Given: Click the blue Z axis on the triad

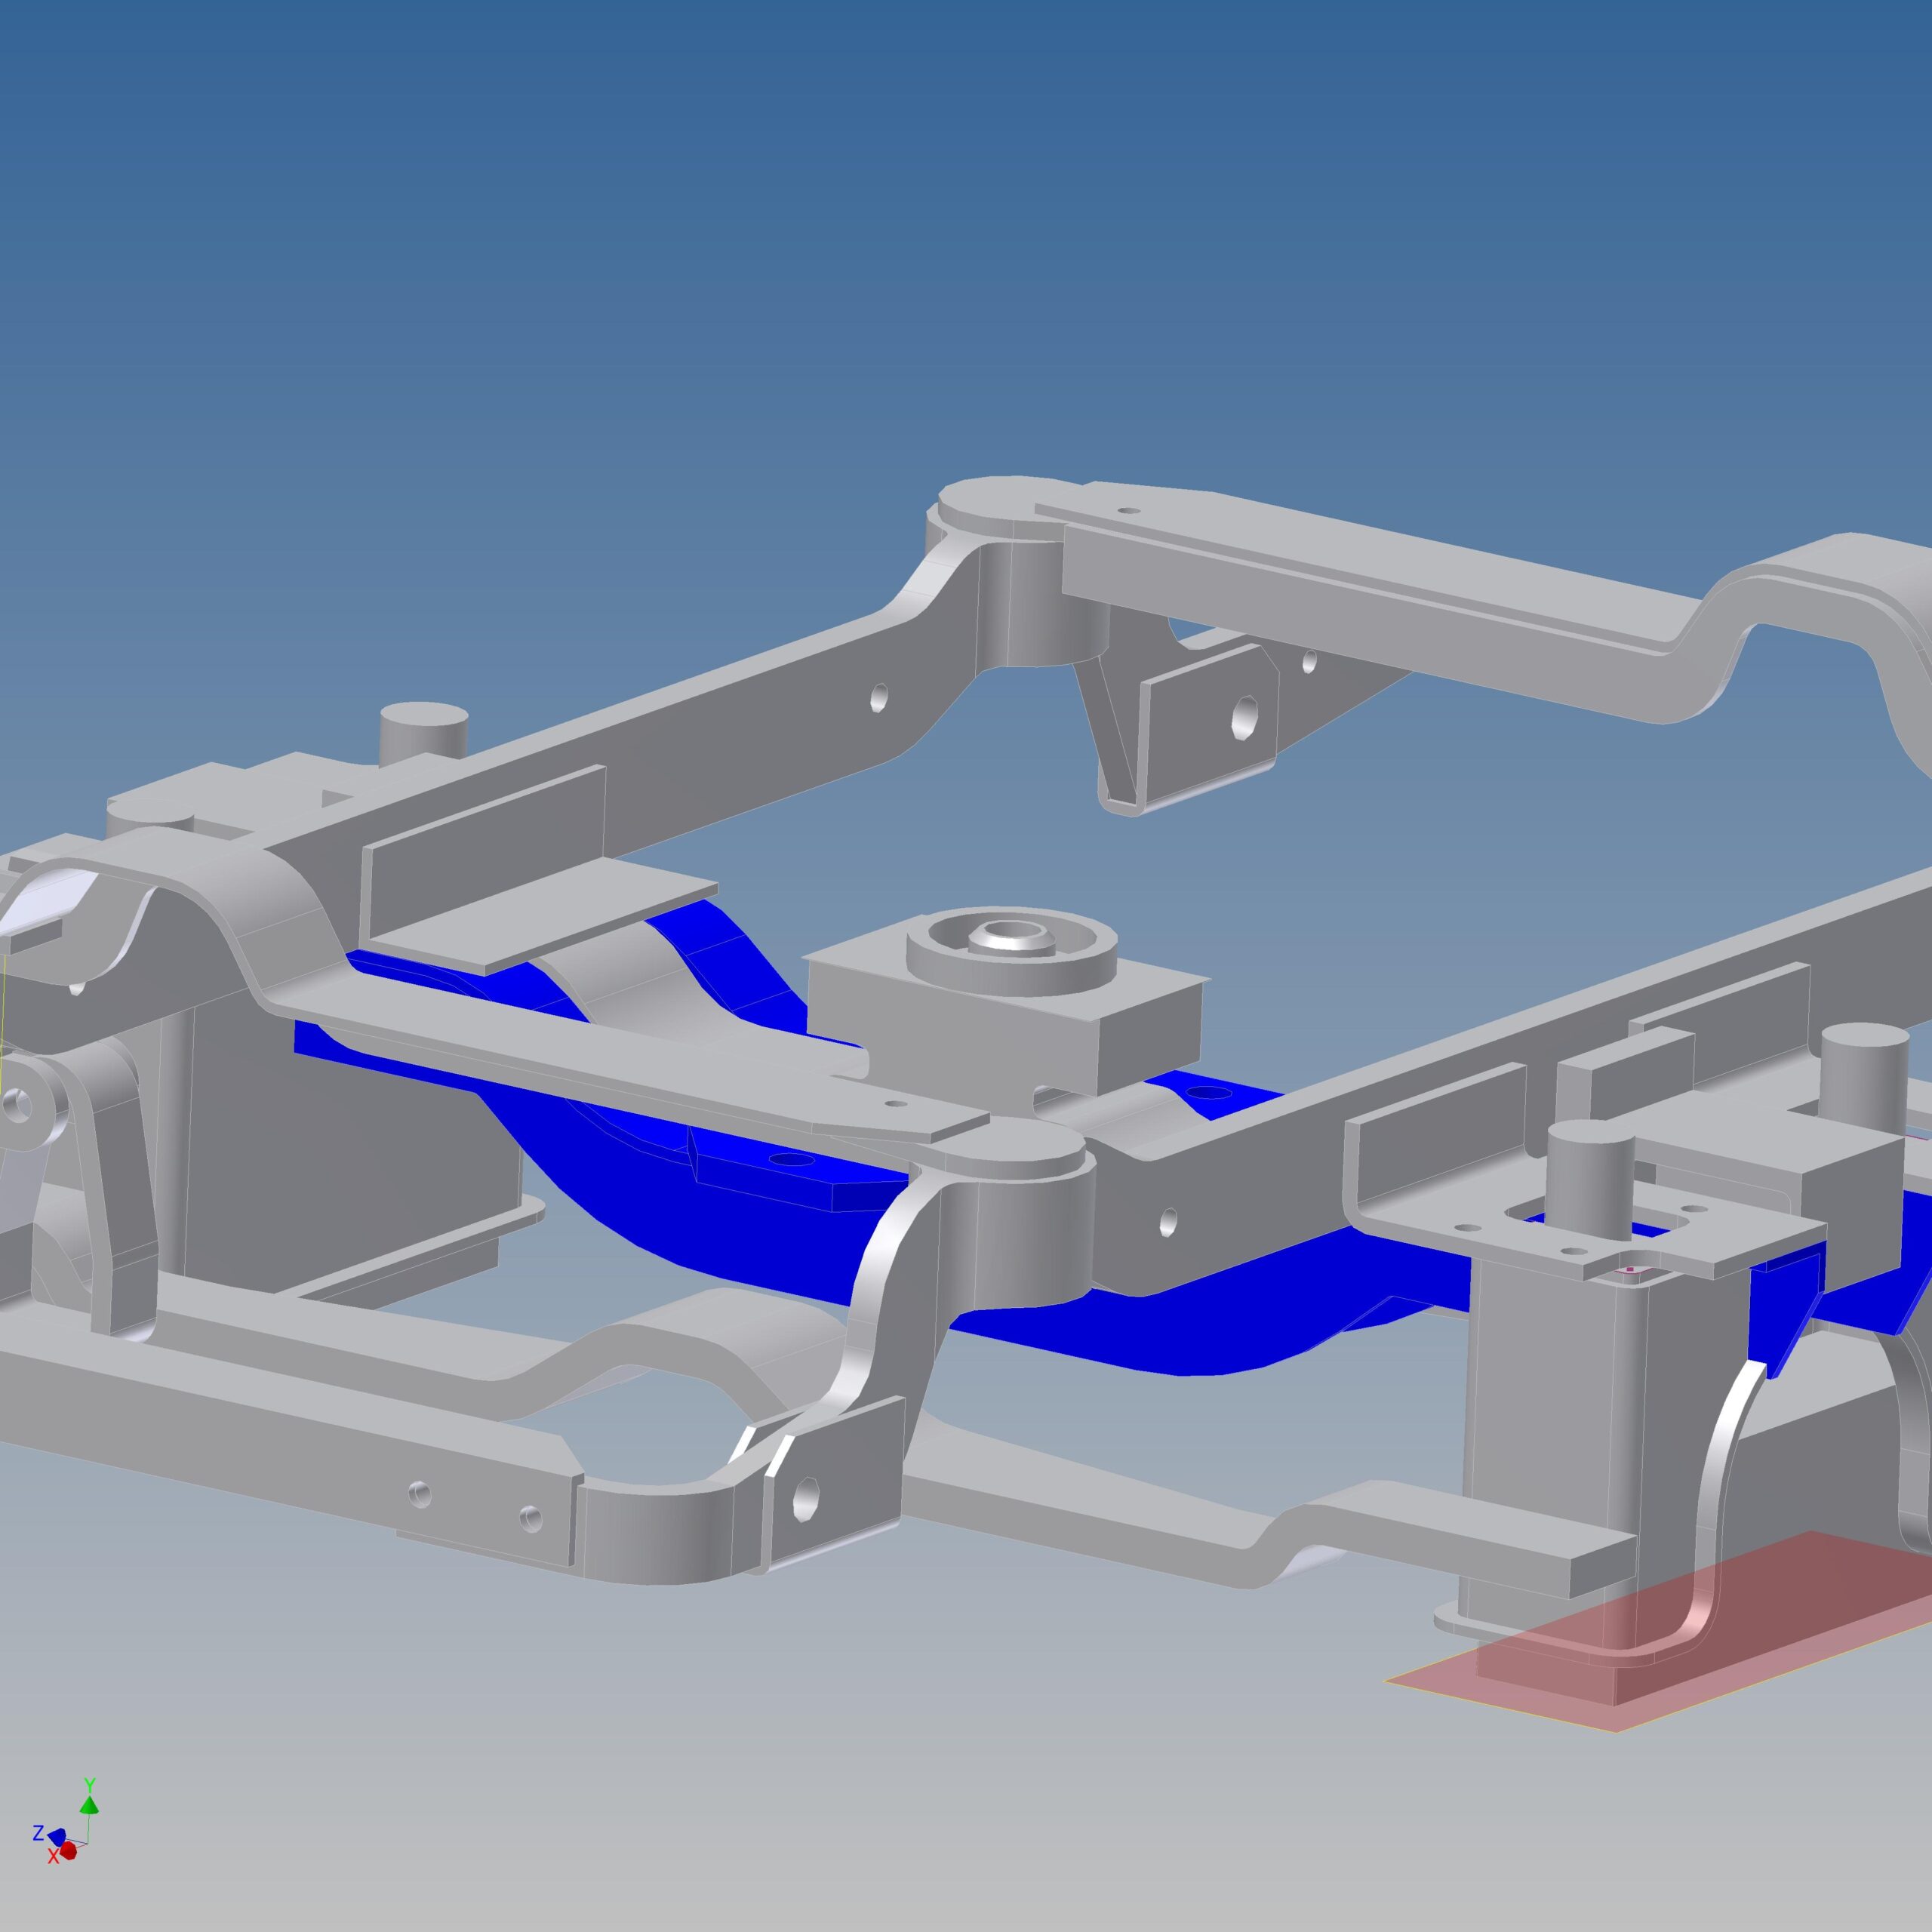Looking at the screenshot, I should click(x=57, y=1837).
